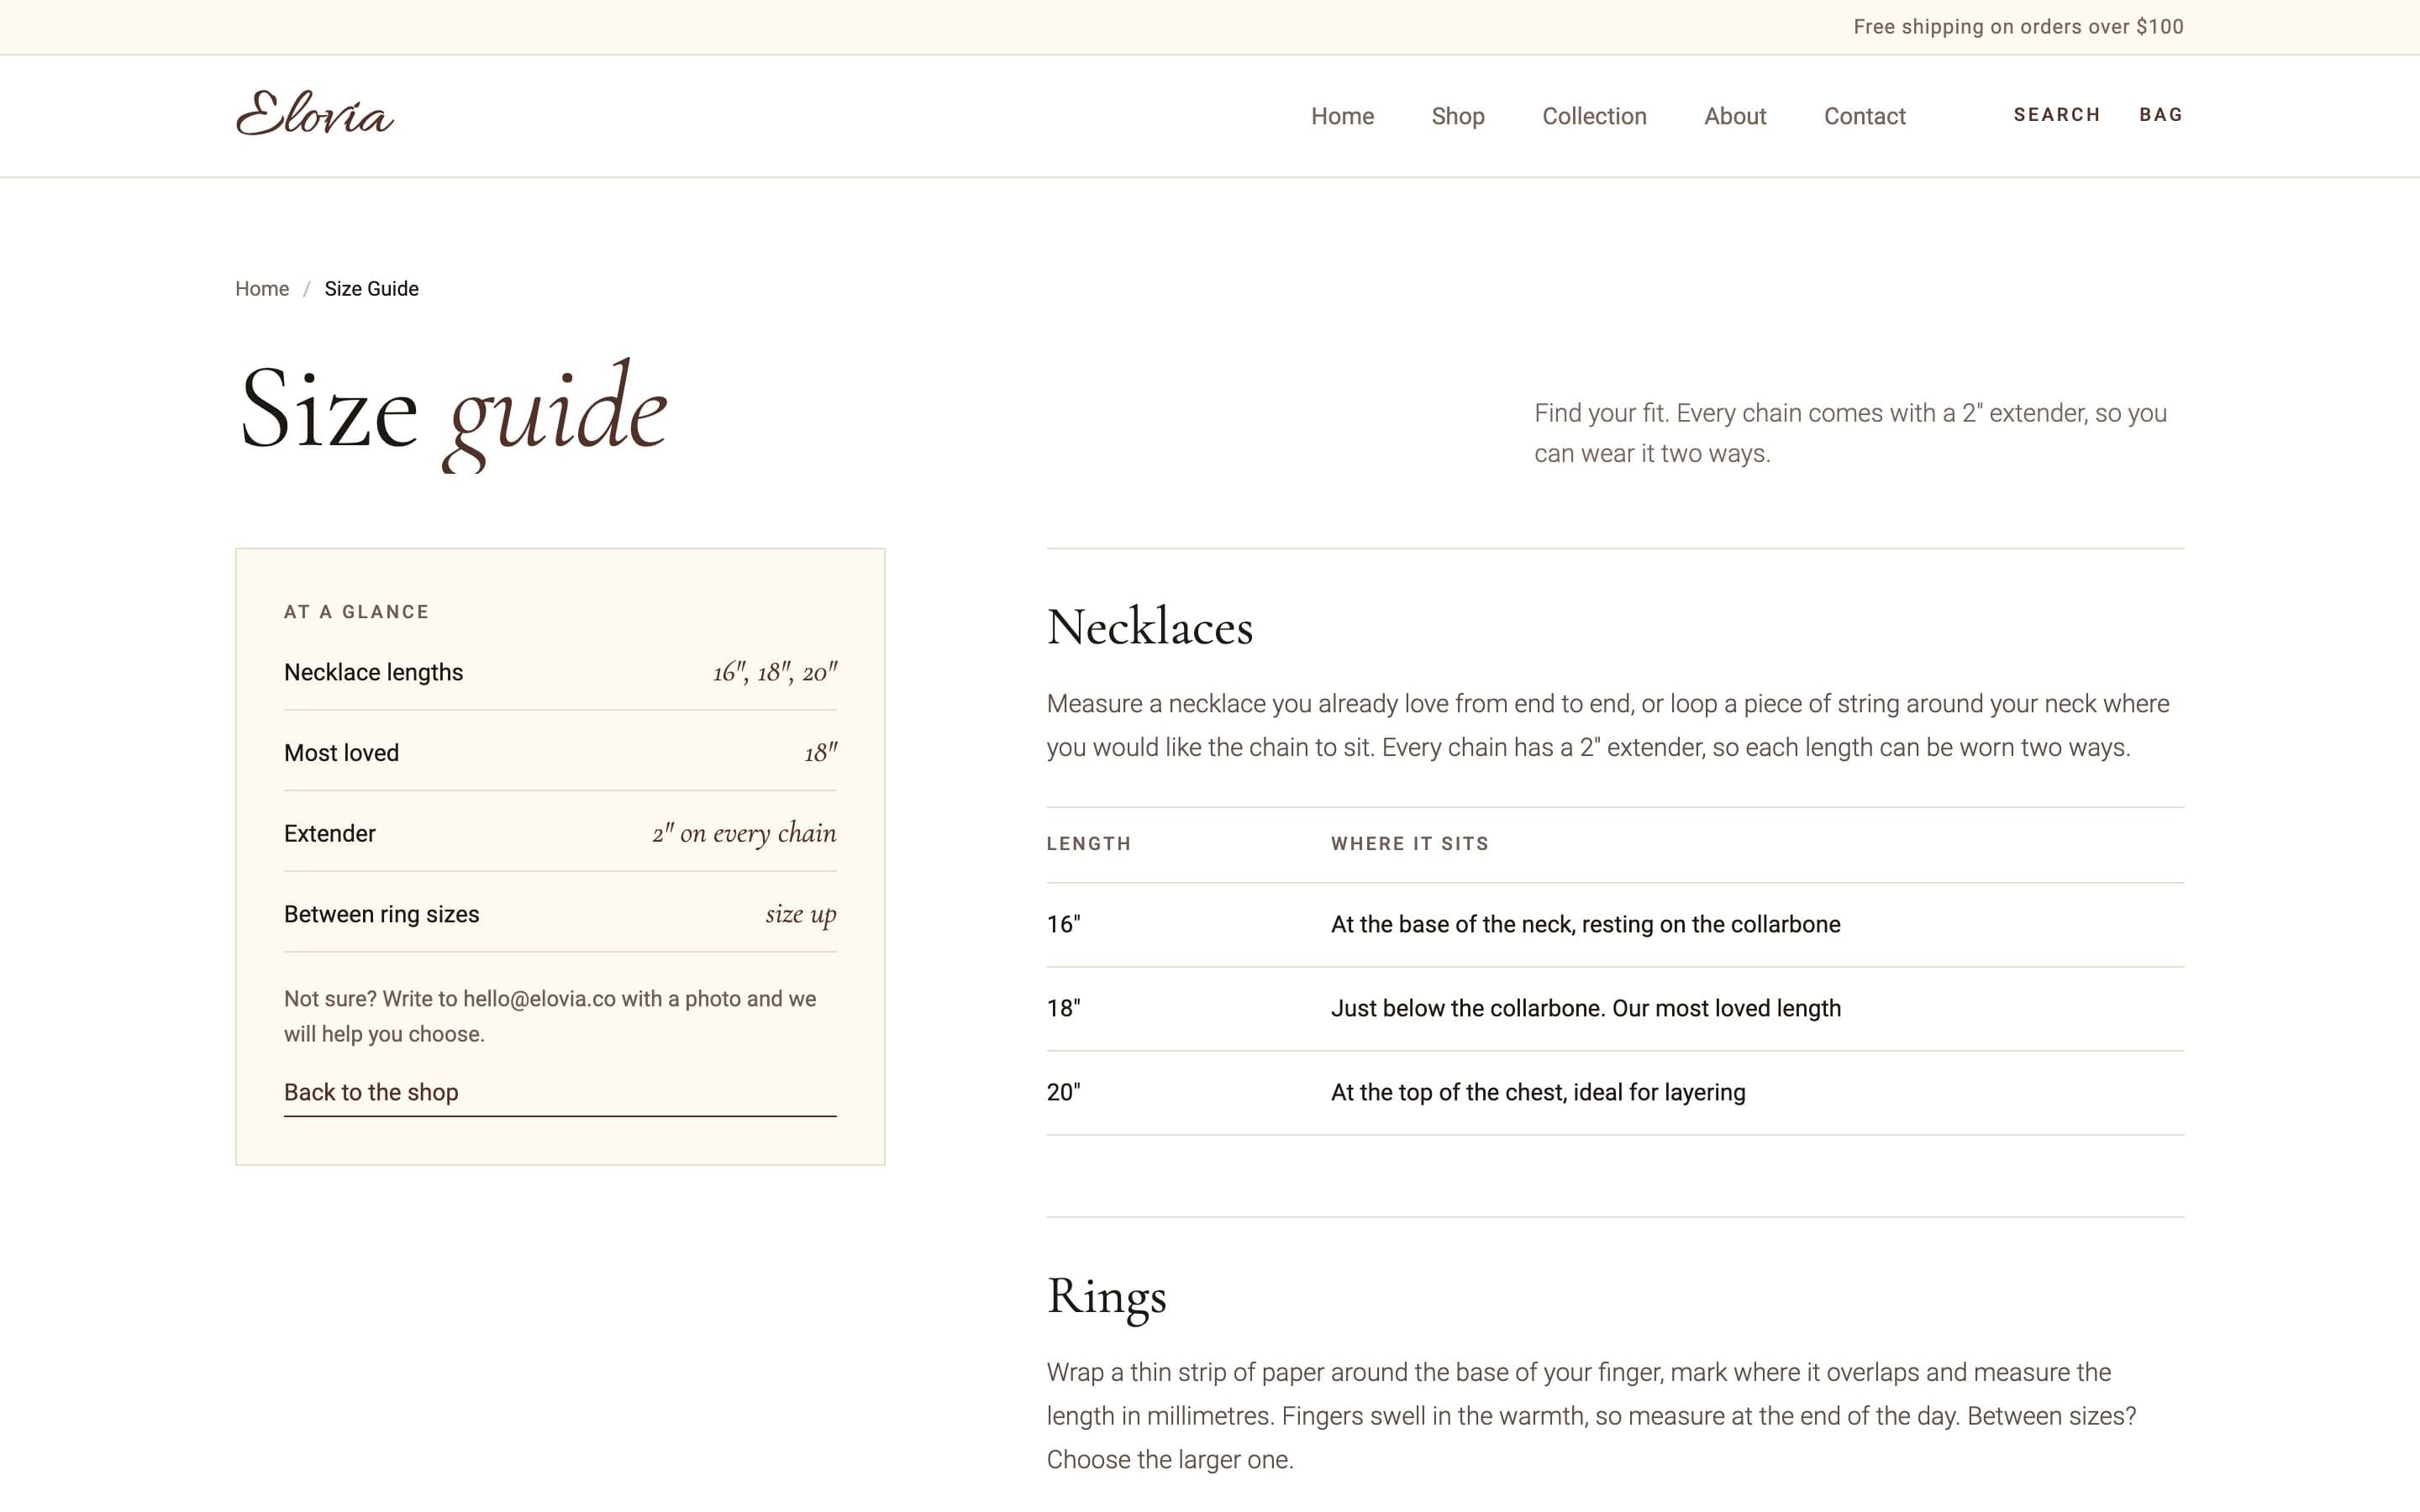Click the 'Wrap a thin strip' ring paragraph
This screenshot has height=1512, width=2420.
(x=1591, y=1416)
